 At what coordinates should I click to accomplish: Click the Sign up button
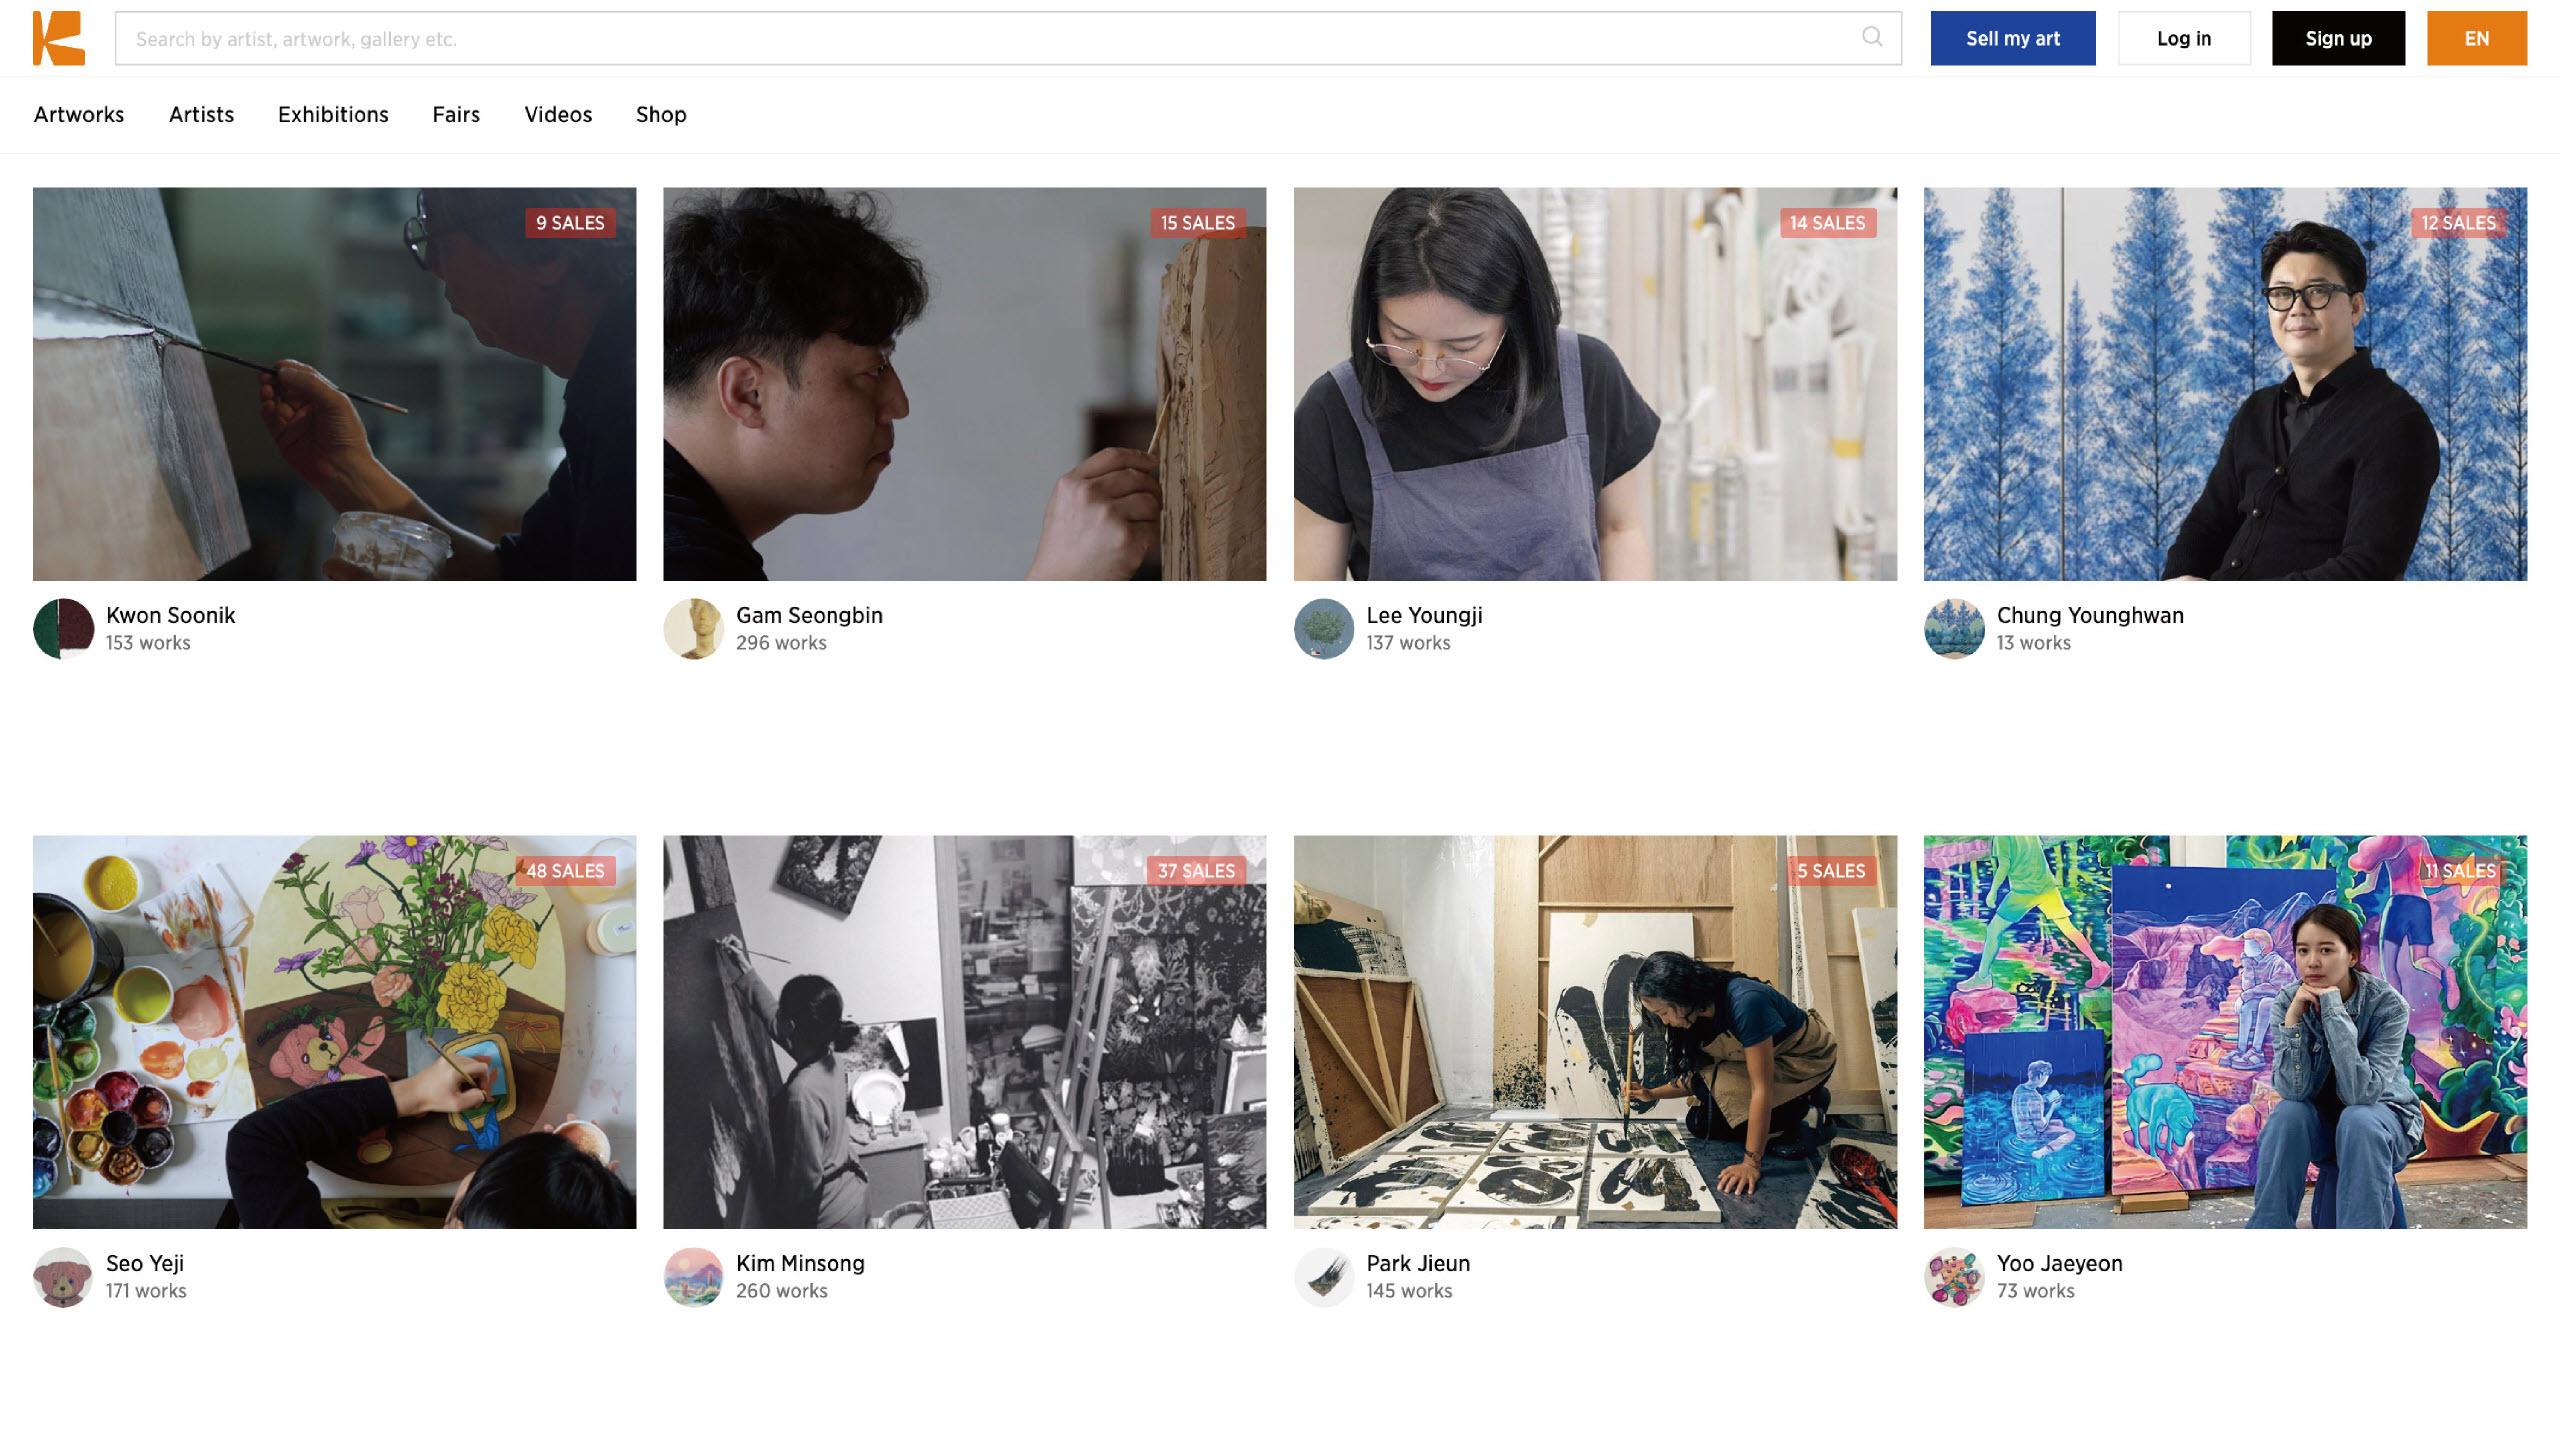pos(2338,38)
